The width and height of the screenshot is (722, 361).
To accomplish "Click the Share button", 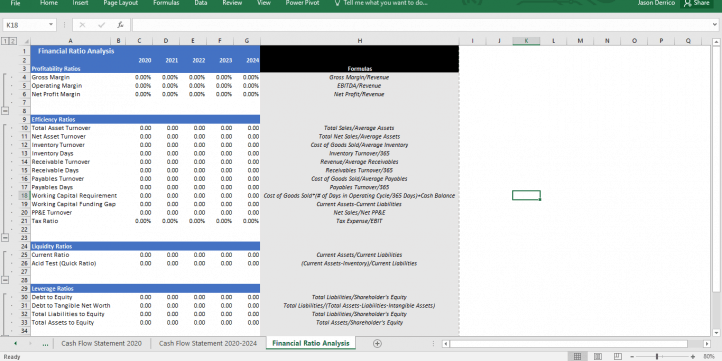I will (x=697, y=3).
